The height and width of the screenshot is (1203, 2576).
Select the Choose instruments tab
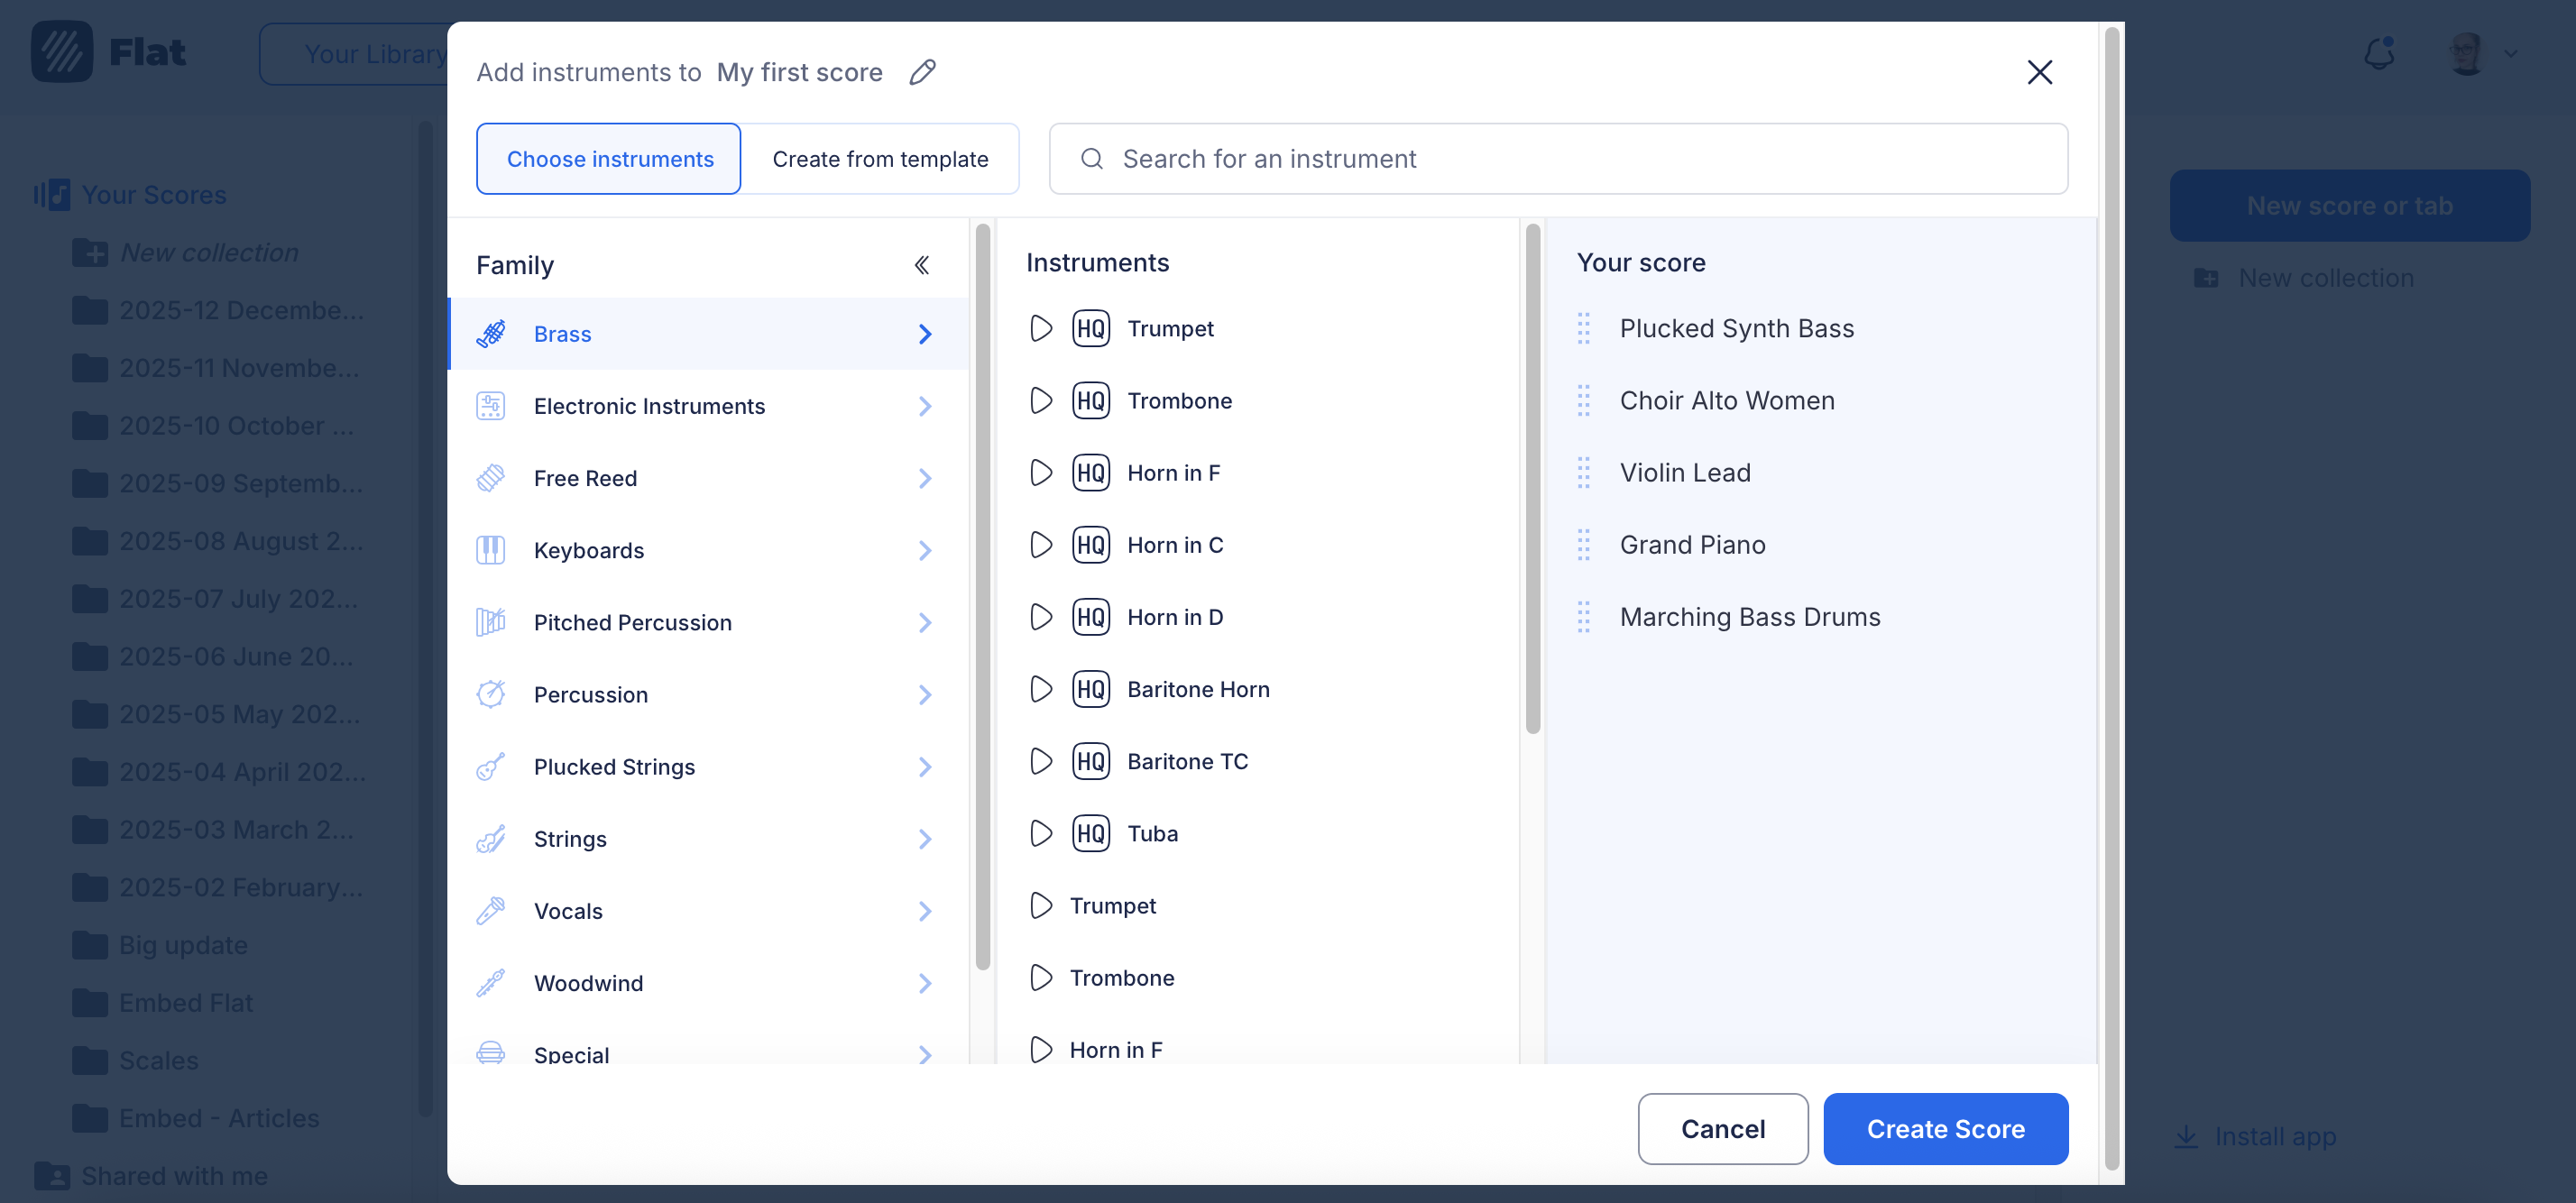pos(609,159)
